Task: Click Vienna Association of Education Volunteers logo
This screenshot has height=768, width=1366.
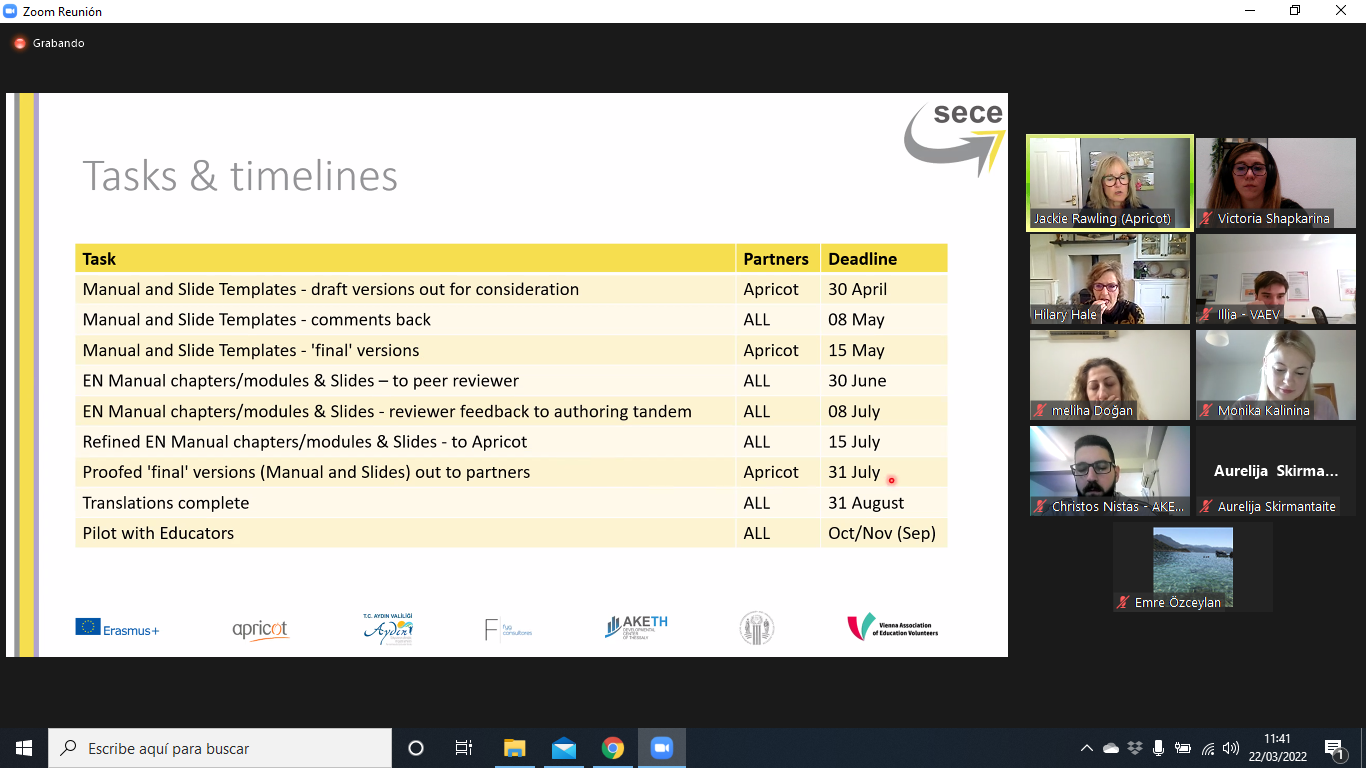Action: 893,627
